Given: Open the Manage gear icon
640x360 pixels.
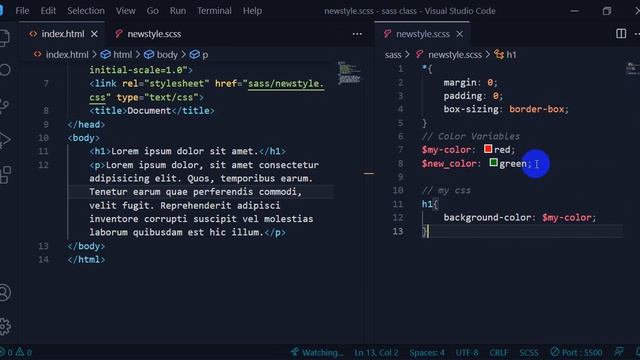Looking at the screenshot, I should click(x=4, y=326).
